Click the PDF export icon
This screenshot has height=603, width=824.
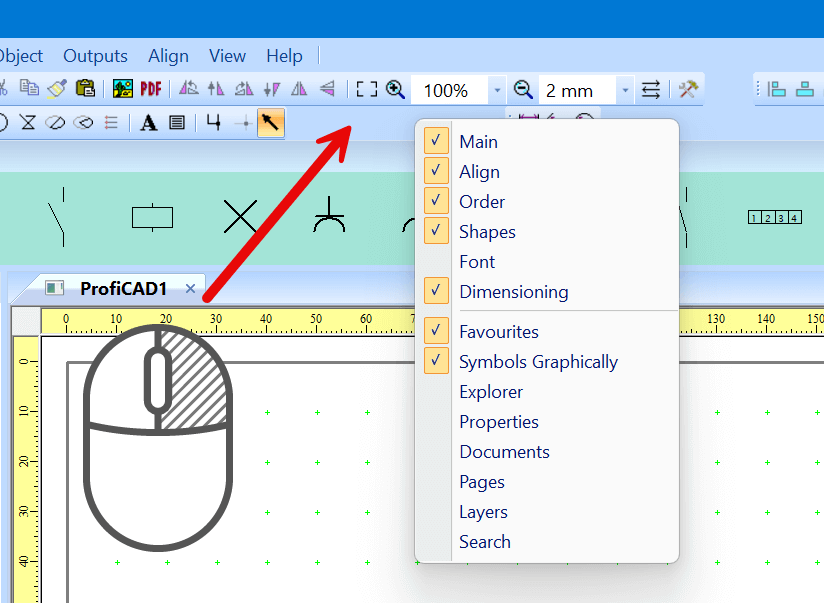coord(150,89)
